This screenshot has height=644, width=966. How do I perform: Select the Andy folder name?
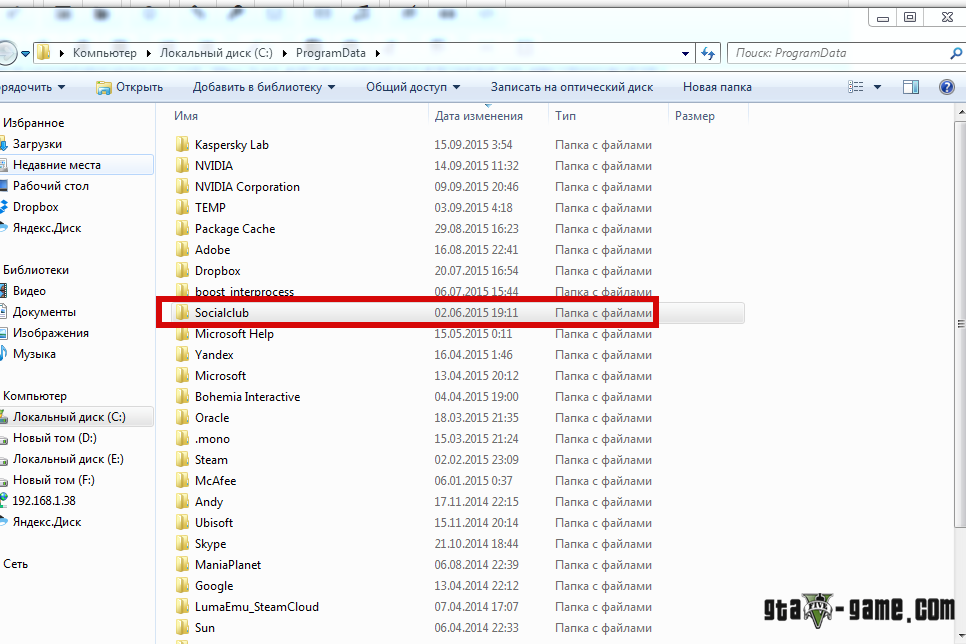[209, 502]
